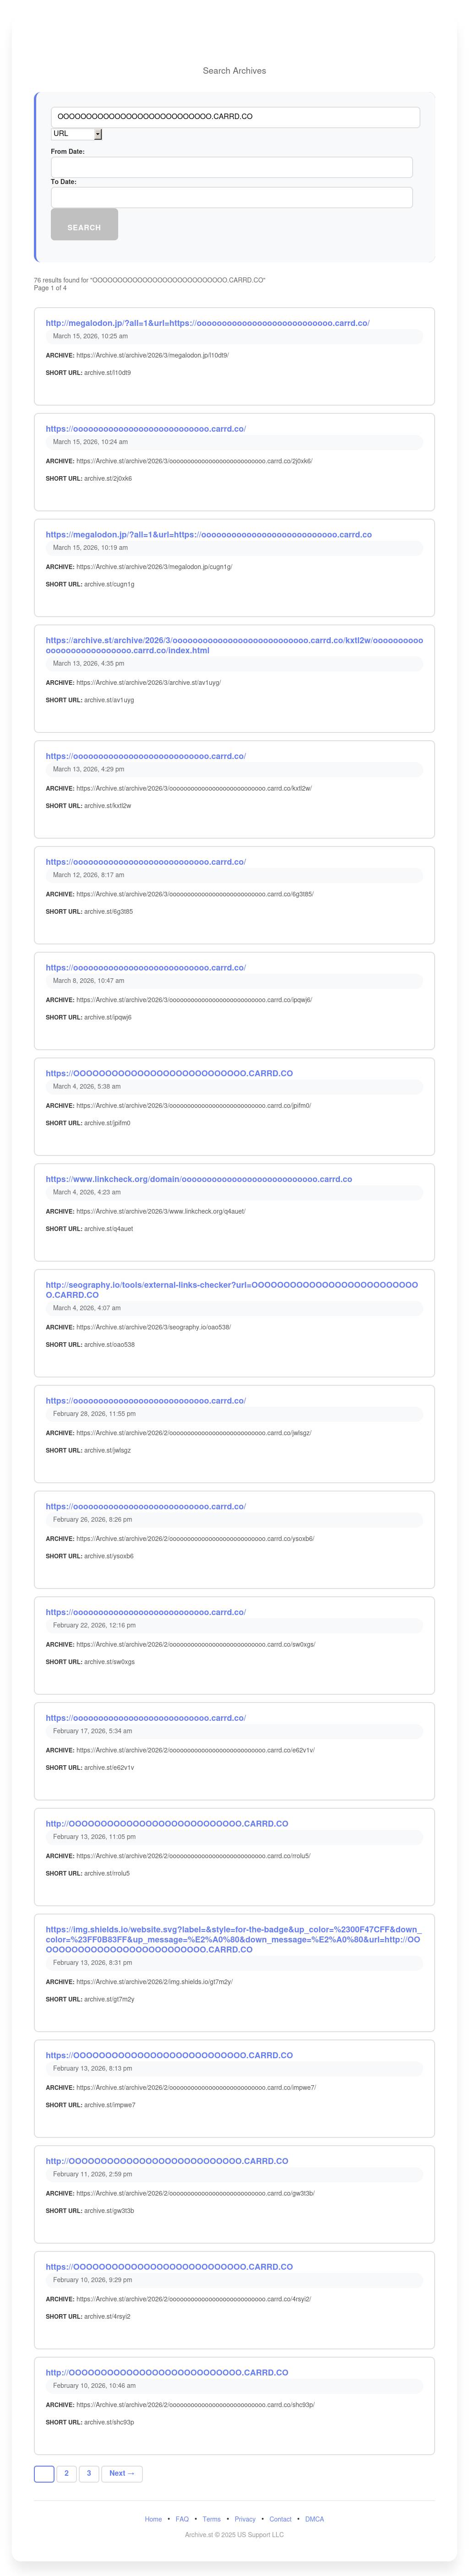Open the Contact footer link

coord(280,2519)
